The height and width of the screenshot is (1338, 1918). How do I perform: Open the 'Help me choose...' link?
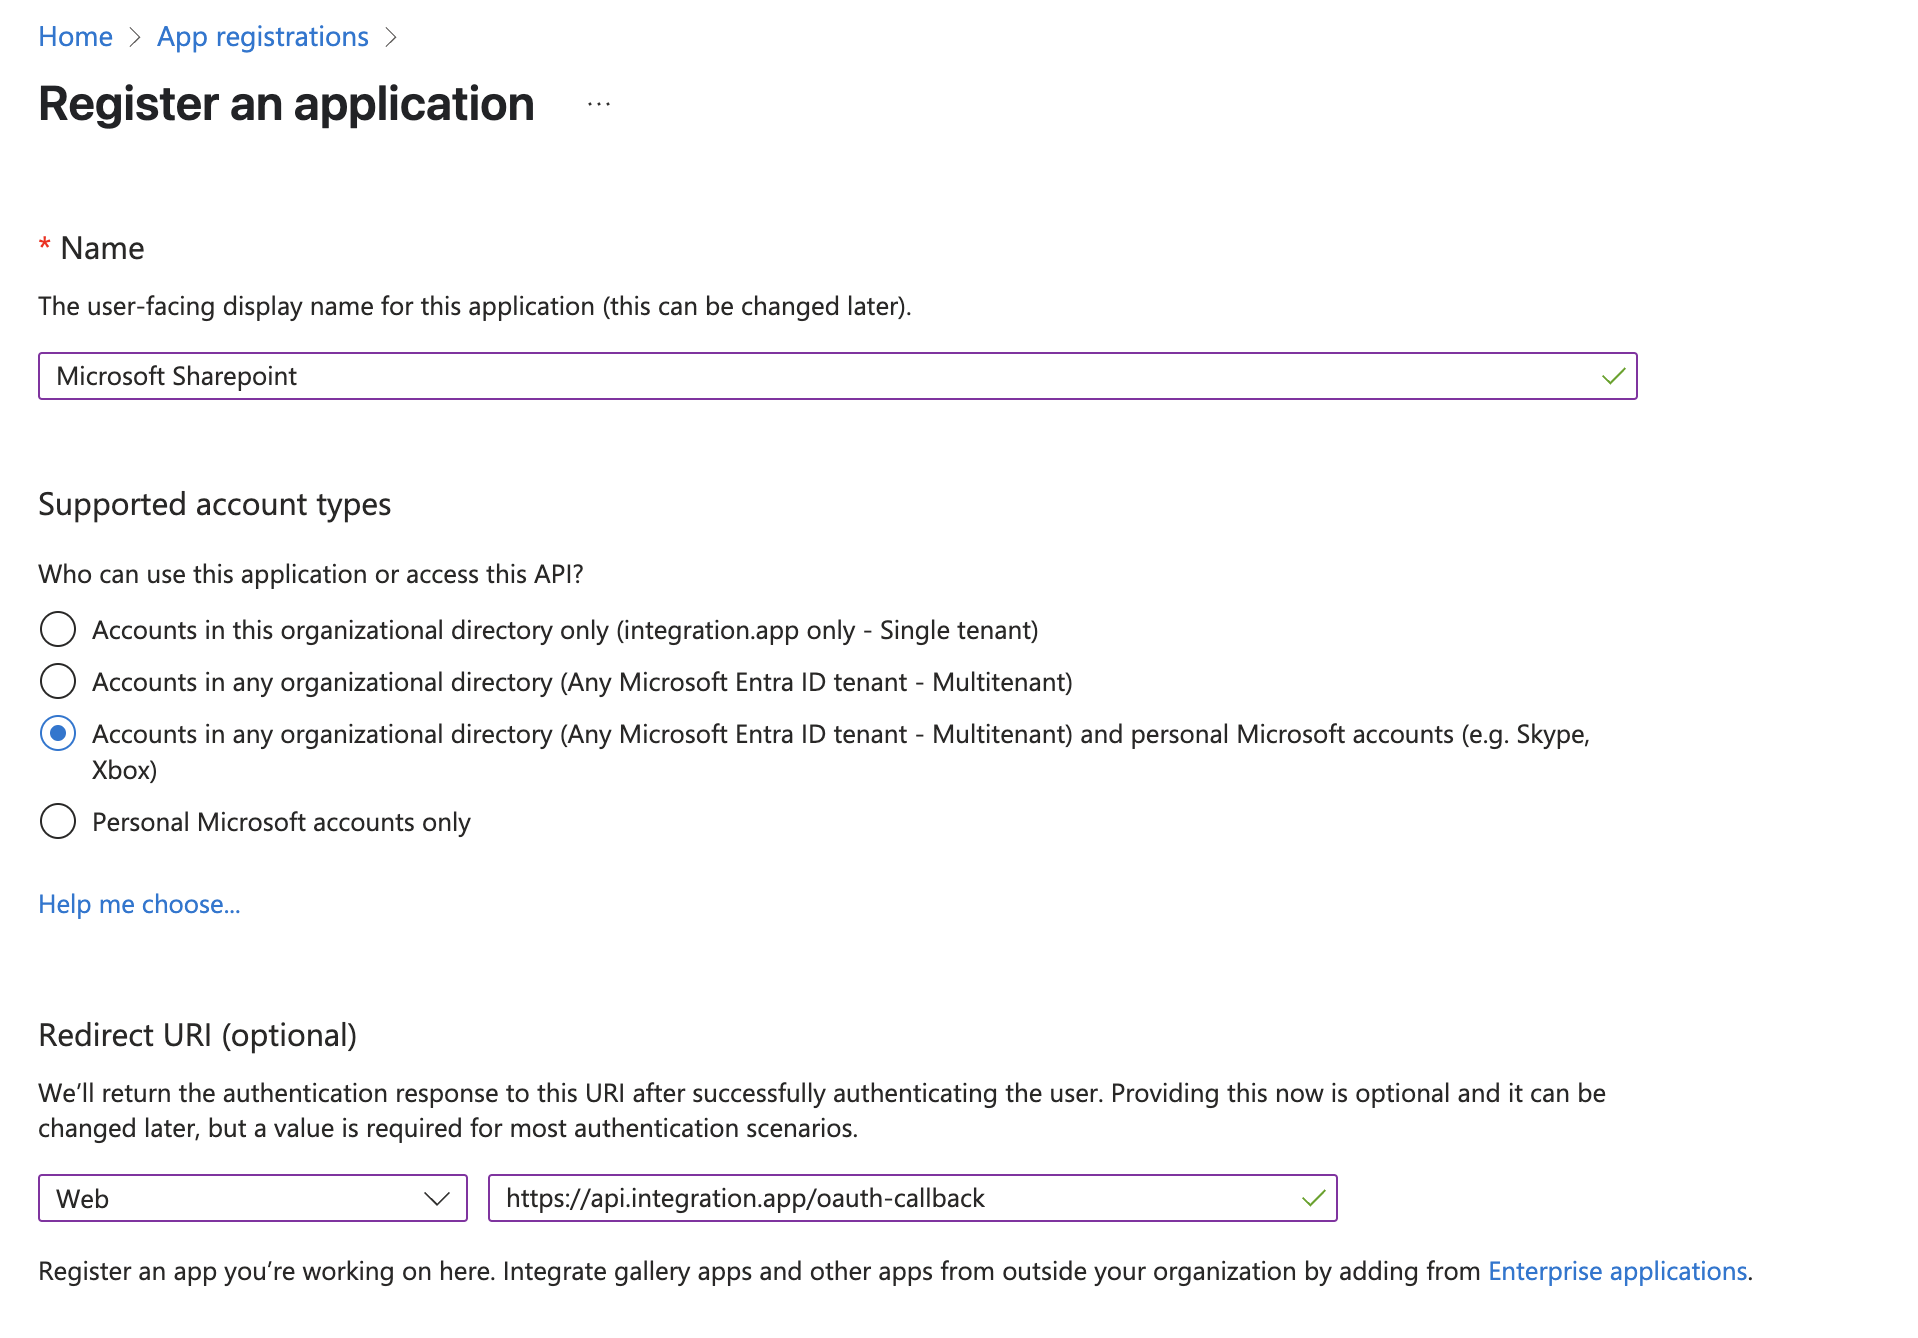(x=139, y=903)
